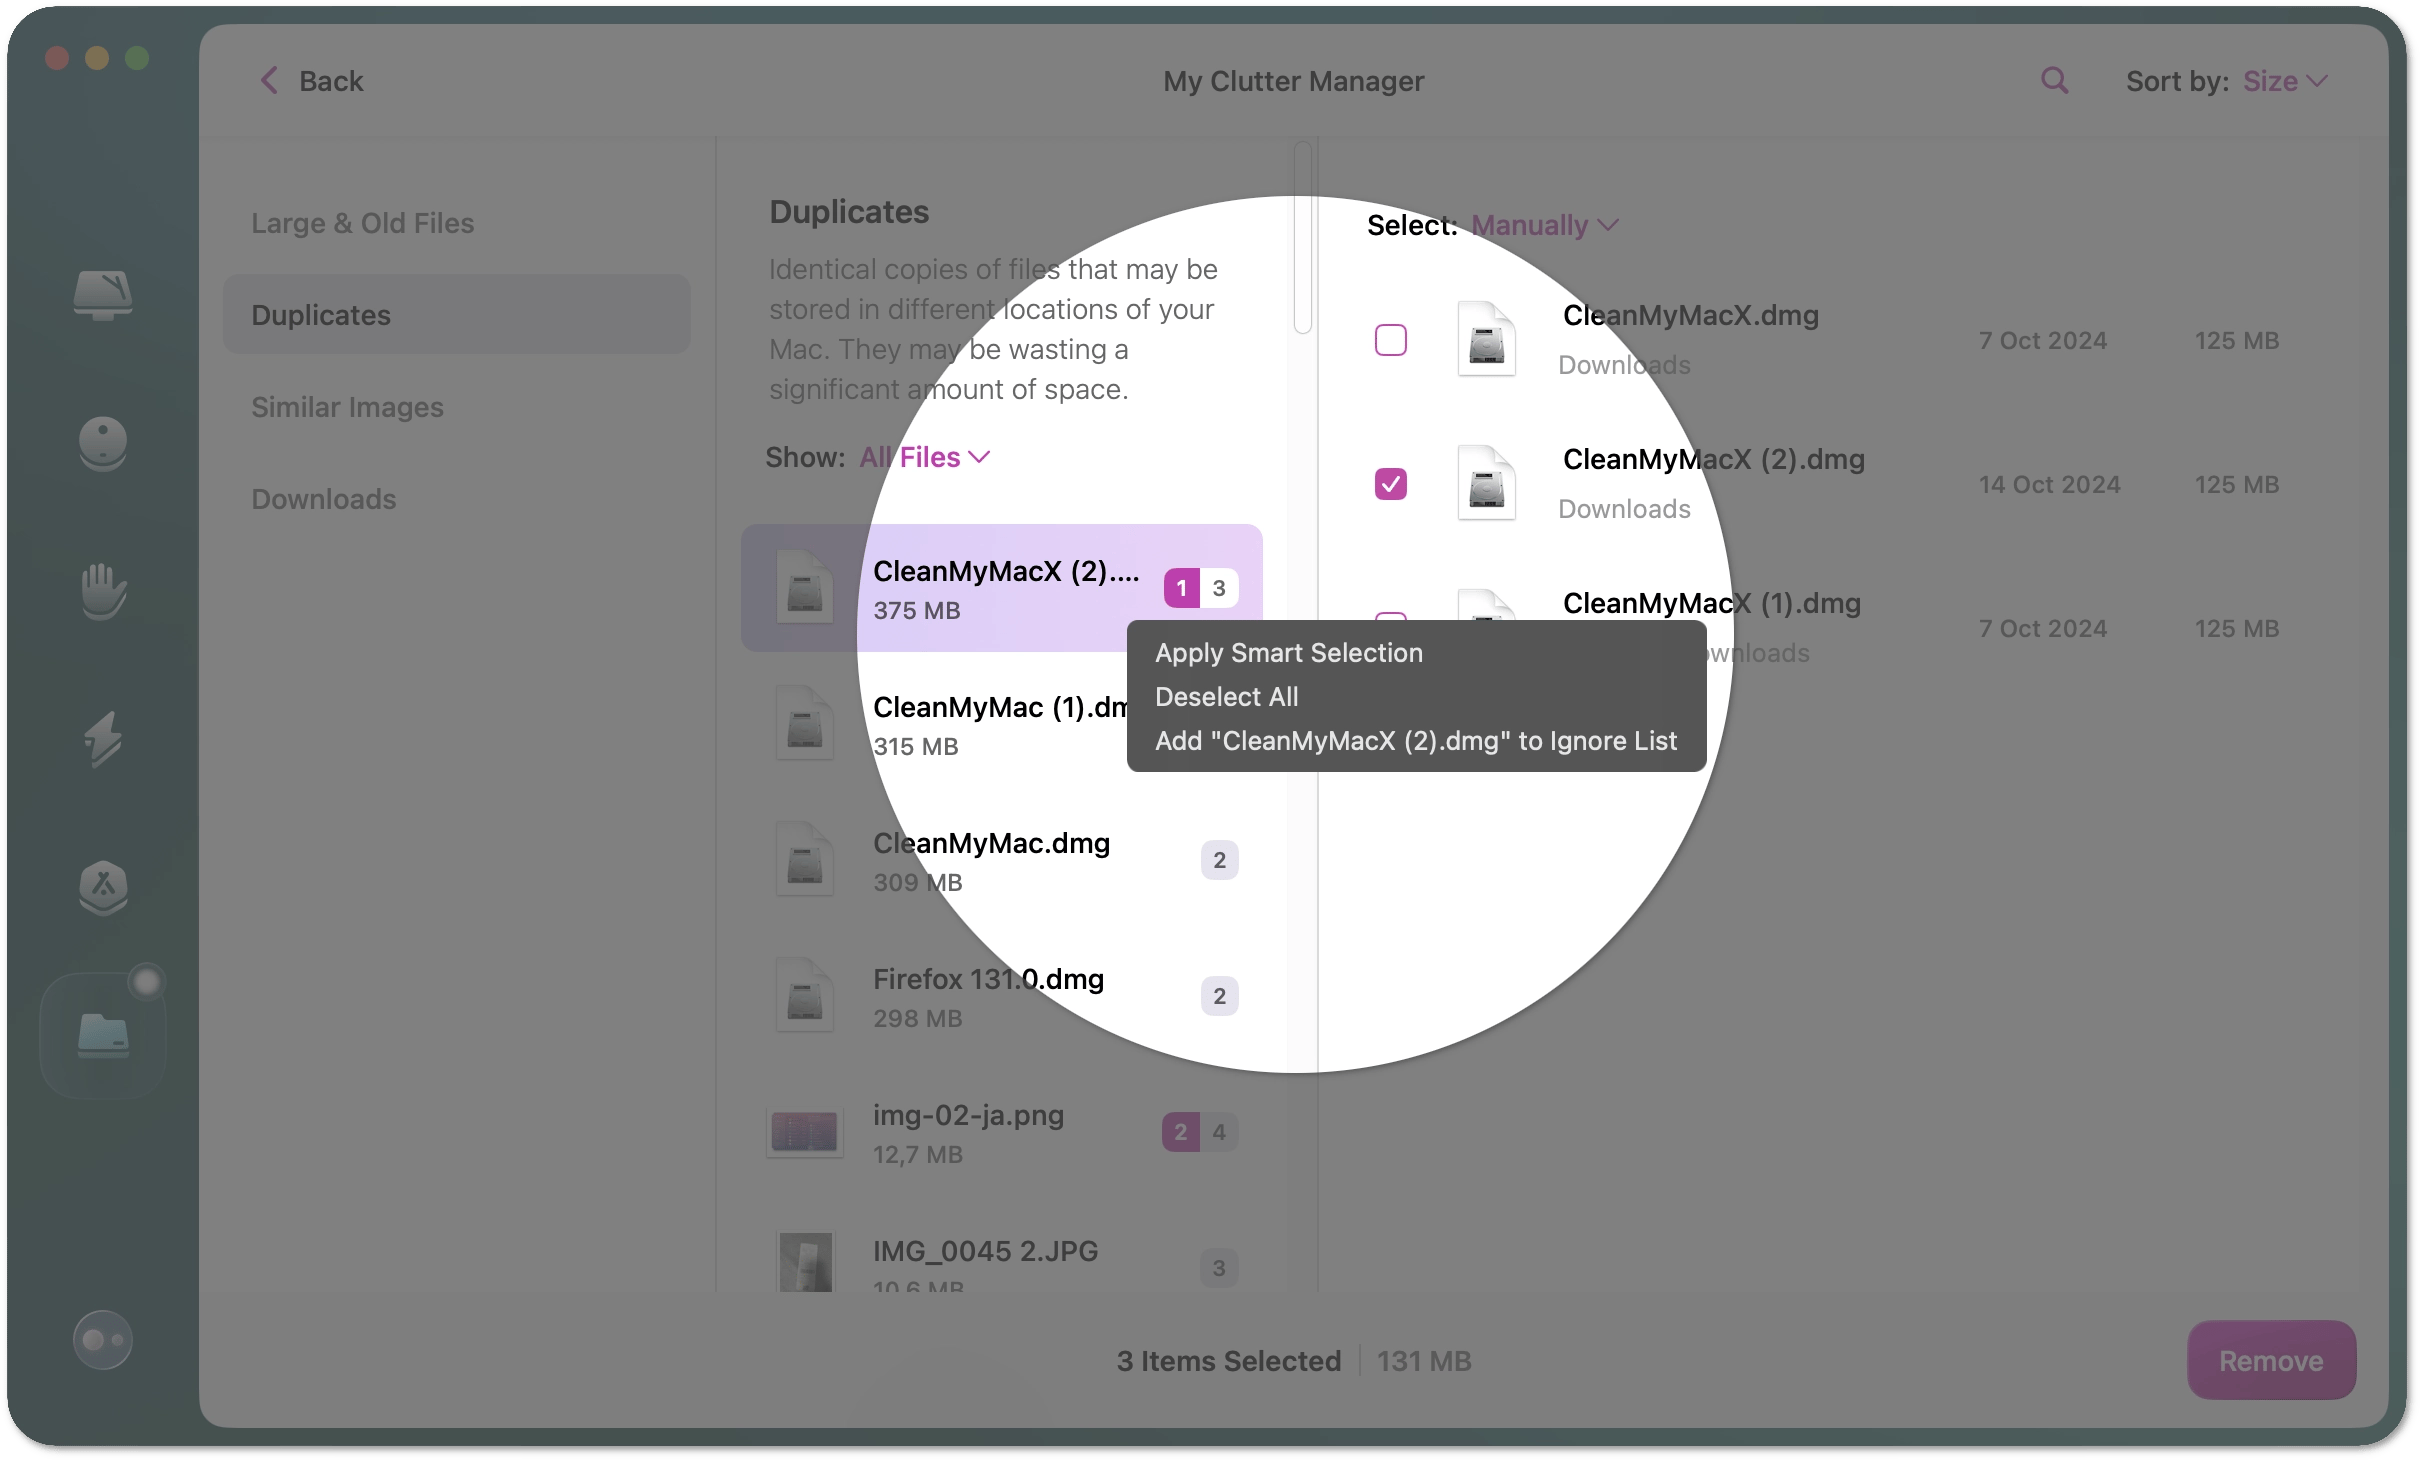2420x1460 pixels.
Task: Click the 3 Items Selected status text
Action: pos(1228,1360)
